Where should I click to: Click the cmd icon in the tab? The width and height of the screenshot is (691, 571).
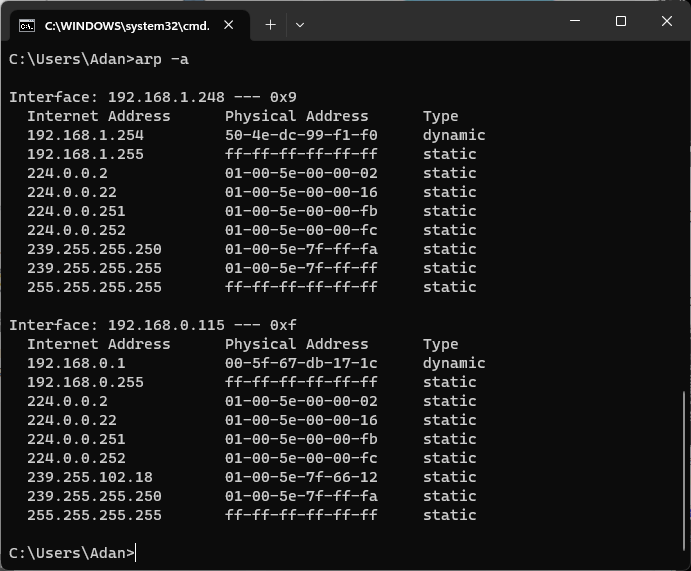pyautogui.click(x=29, y=25)
